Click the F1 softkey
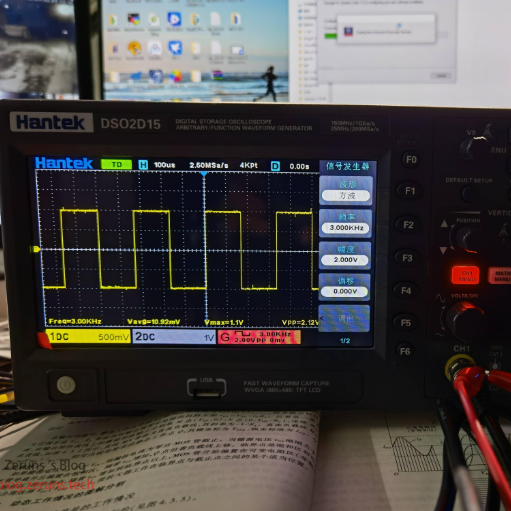 click(410, 191)
